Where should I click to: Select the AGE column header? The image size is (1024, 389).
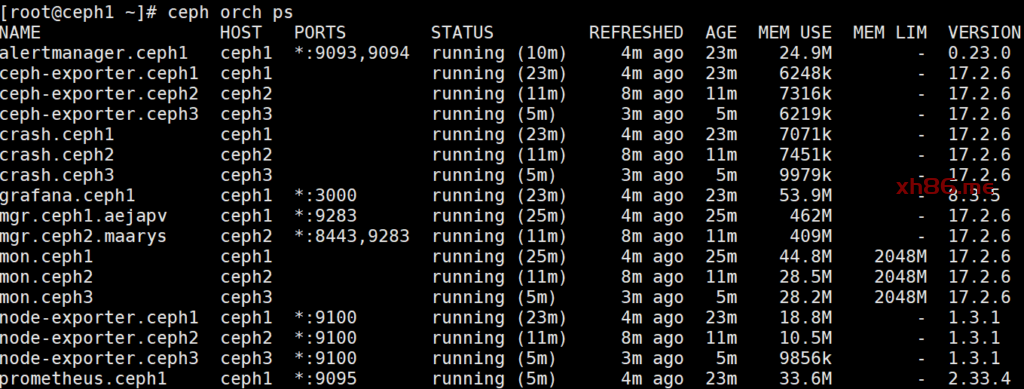click(721, 33)
